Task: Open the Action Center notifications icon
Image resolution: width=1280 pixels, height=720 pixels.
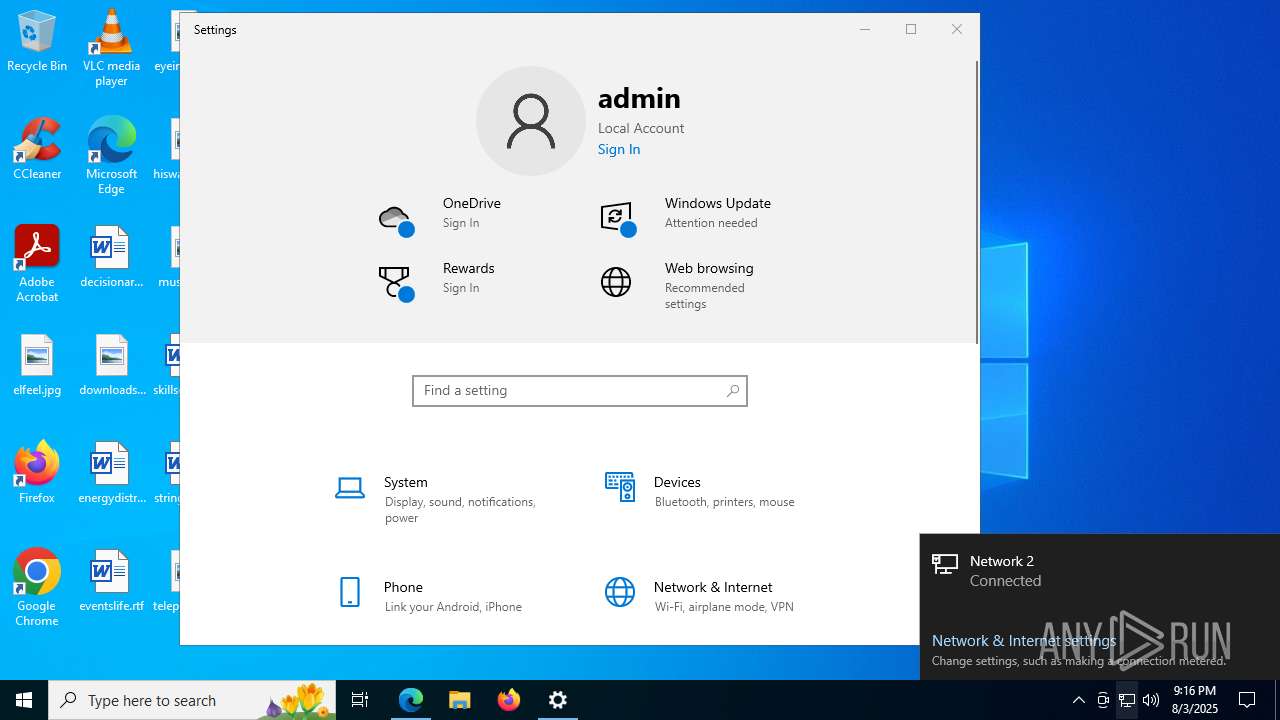Action: click(x=1247, y=700)
